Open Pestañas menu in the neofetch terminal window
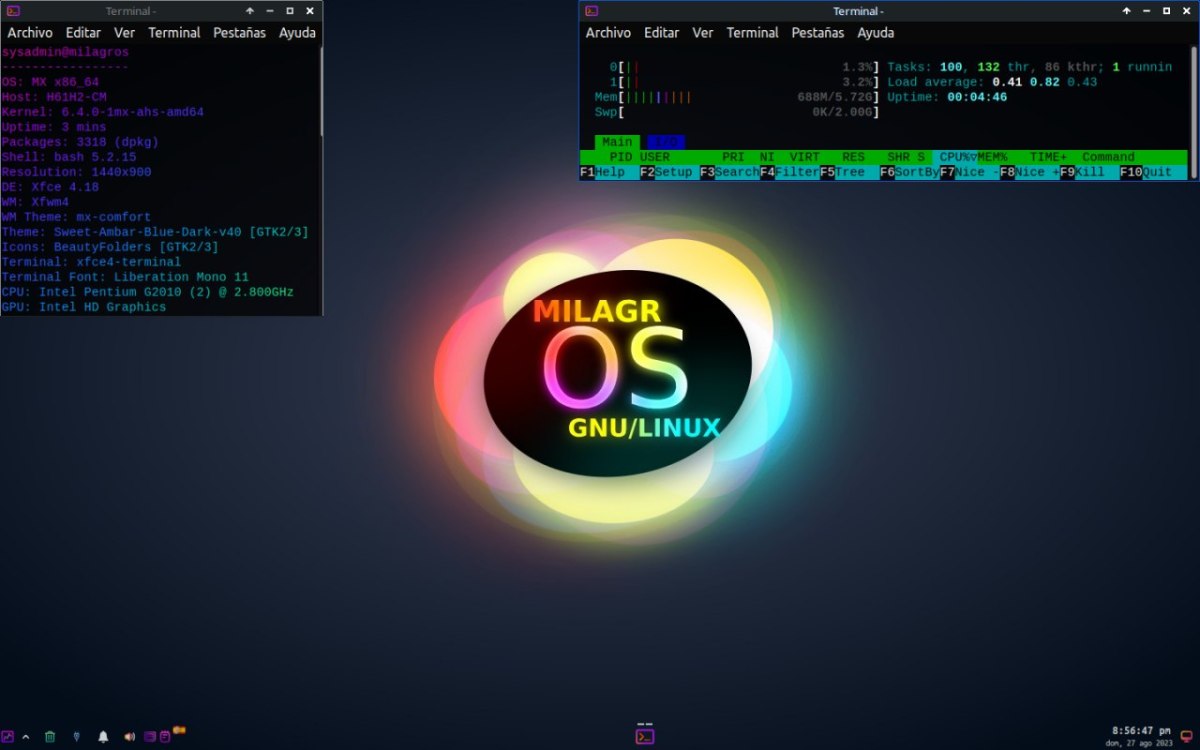Viewport: 1200px width, 750px height. click(239, 33)
